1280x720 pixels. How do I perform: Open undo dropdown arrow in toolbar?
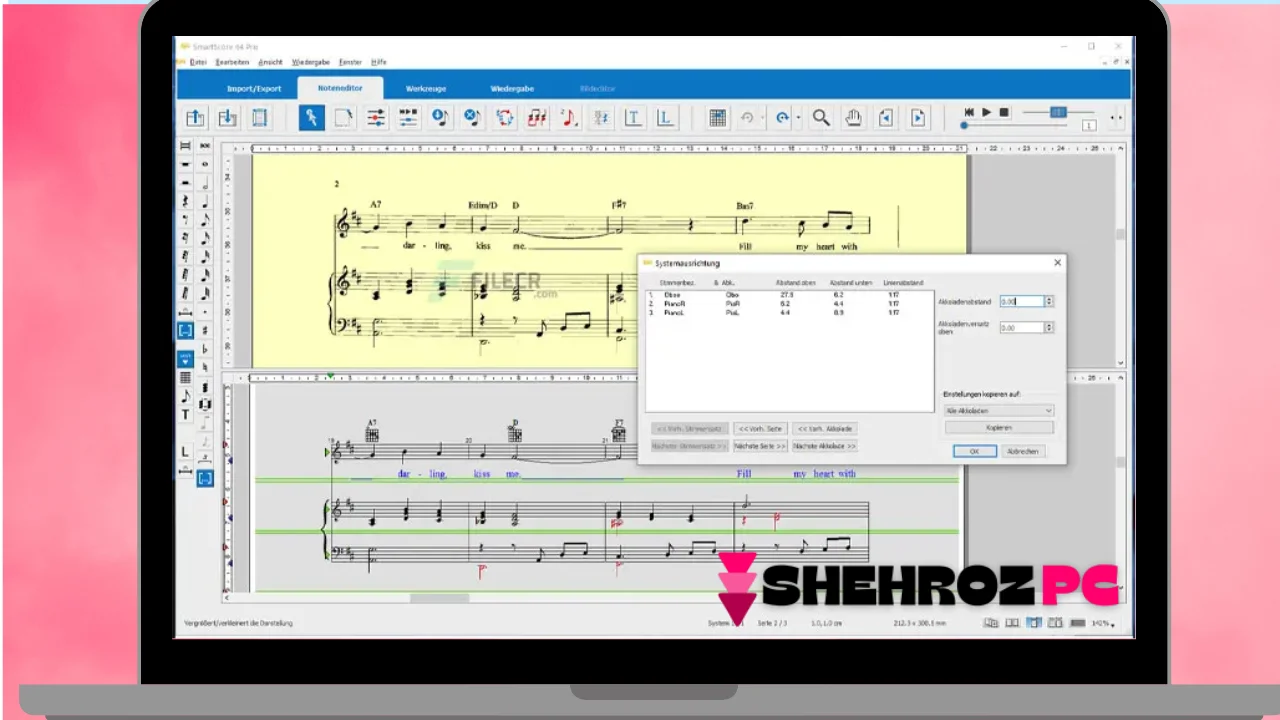point(763,119)
